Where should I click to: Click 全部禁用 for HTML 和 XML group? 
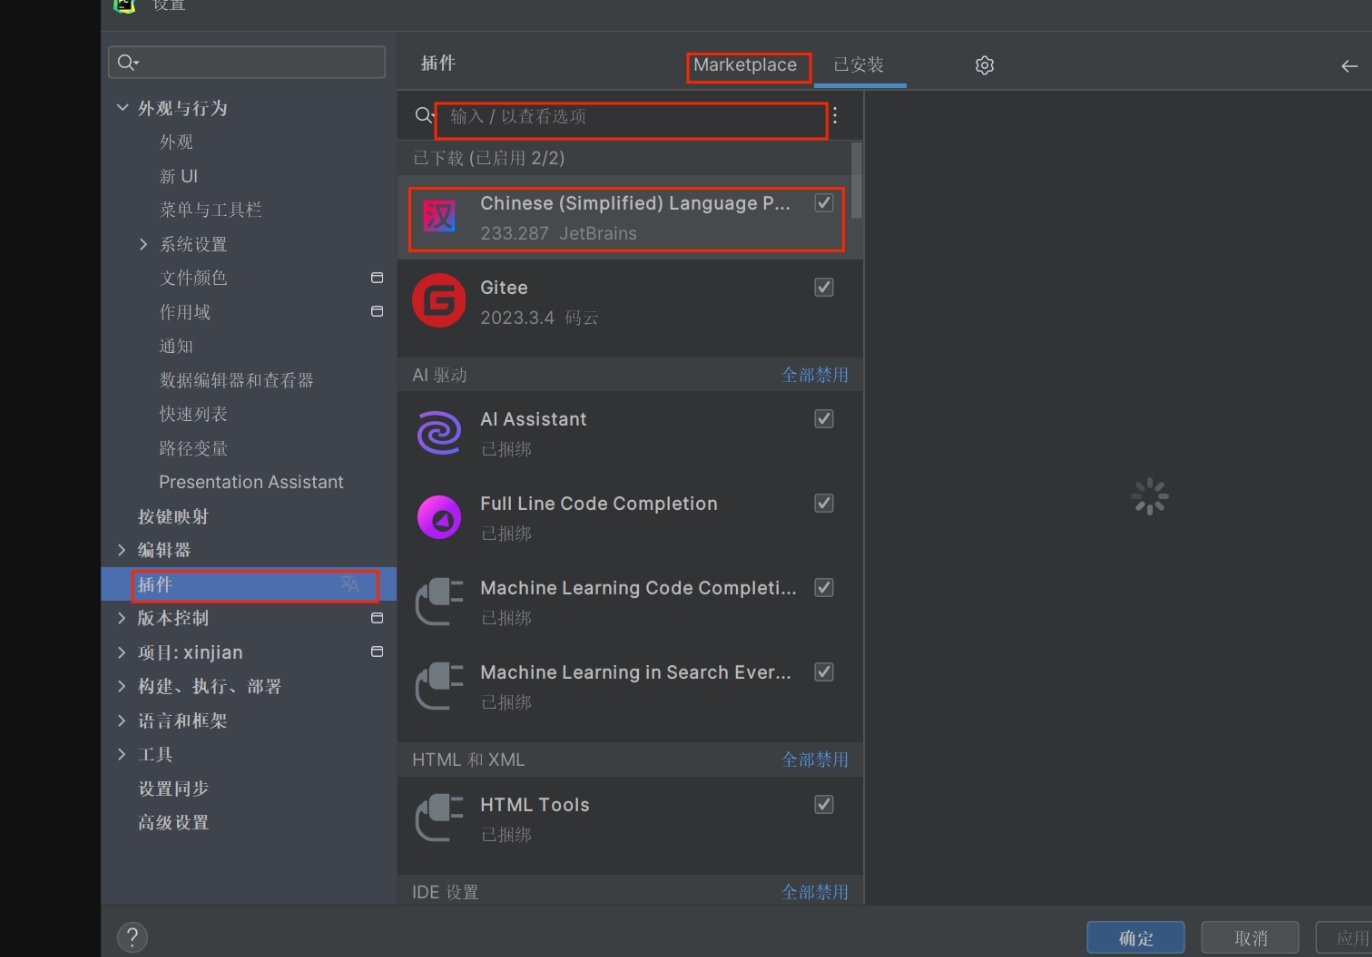(815, 760)
